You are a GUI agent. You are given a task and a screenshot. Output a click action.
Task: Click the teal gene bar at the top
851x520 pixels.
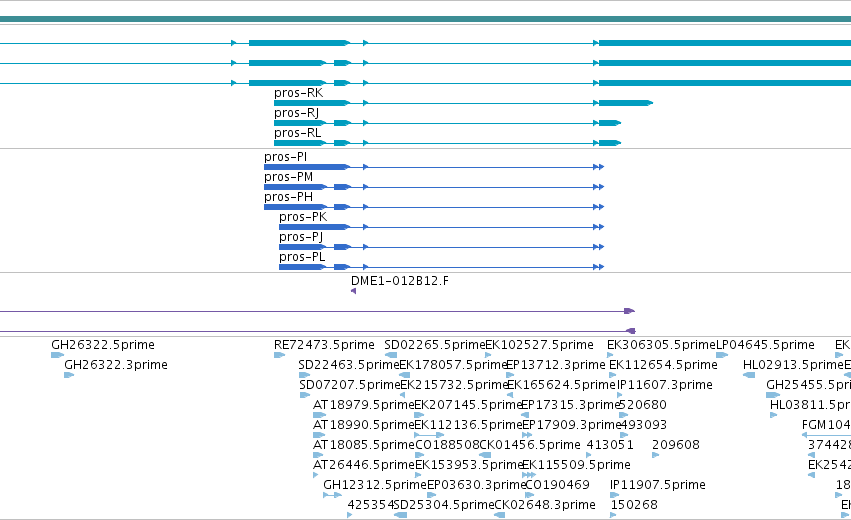pos(426,19)
